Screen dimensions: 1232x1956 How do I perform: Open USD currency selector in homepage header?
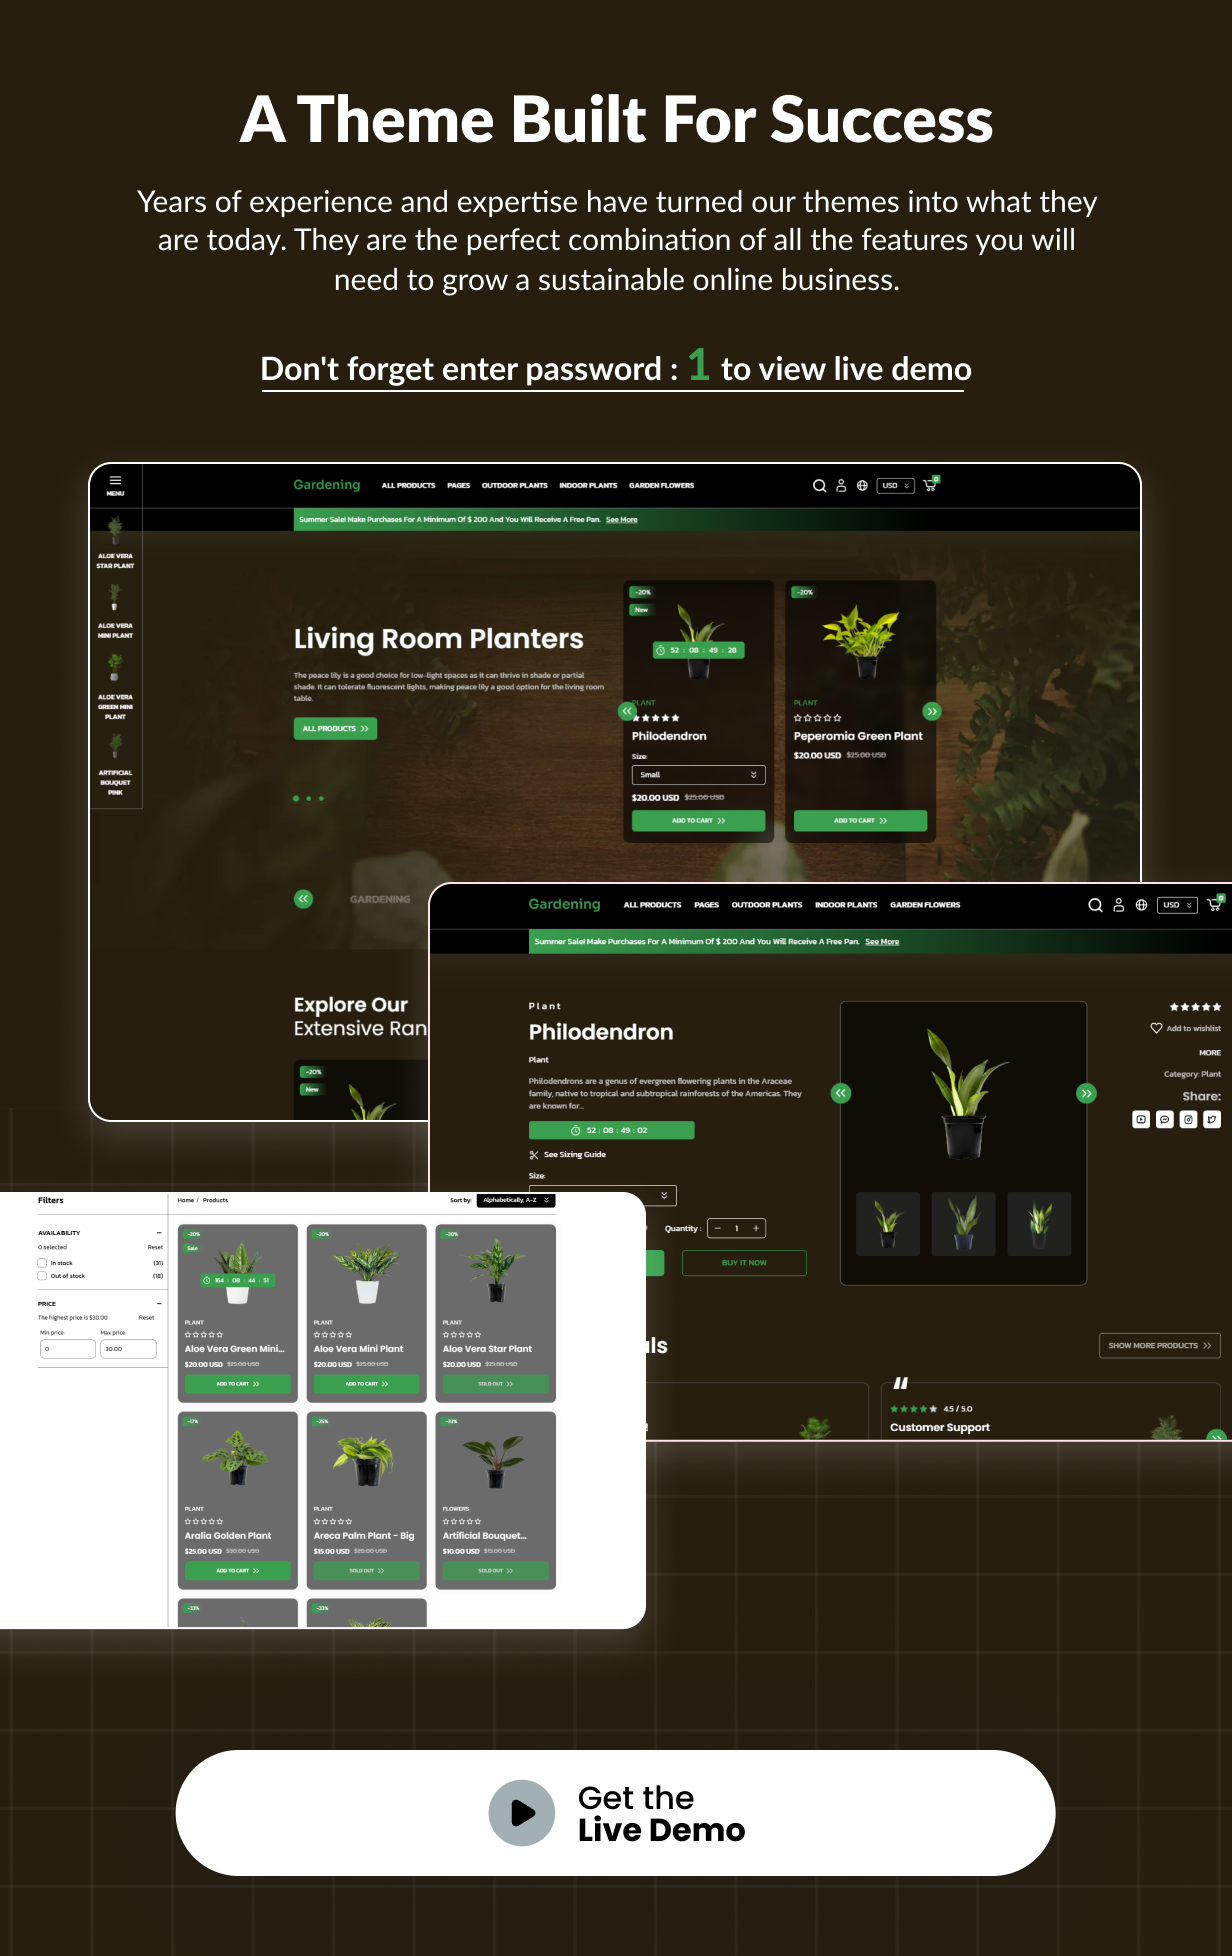[x=895, y=486]
